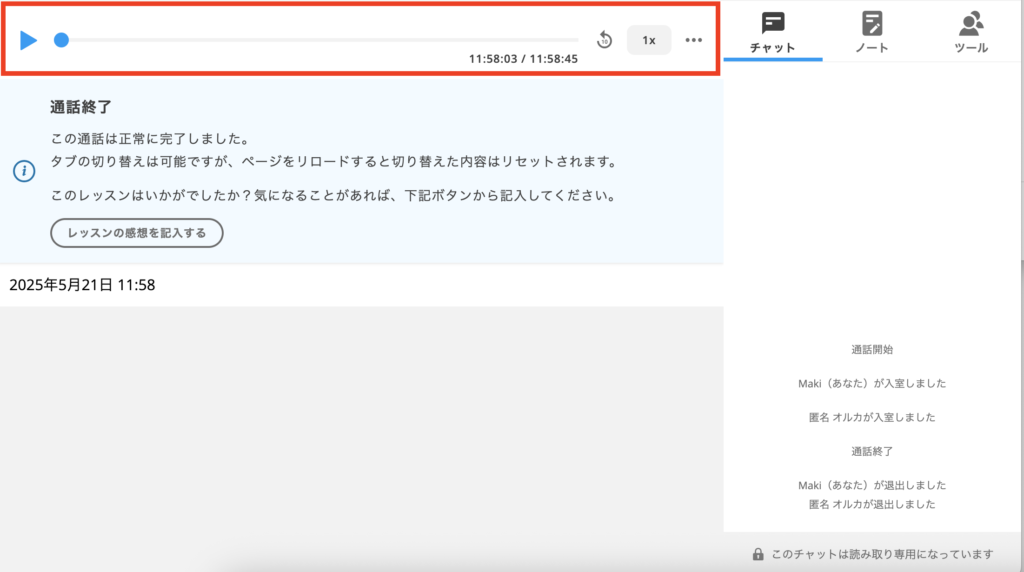Click the note pencil icon

872,23
